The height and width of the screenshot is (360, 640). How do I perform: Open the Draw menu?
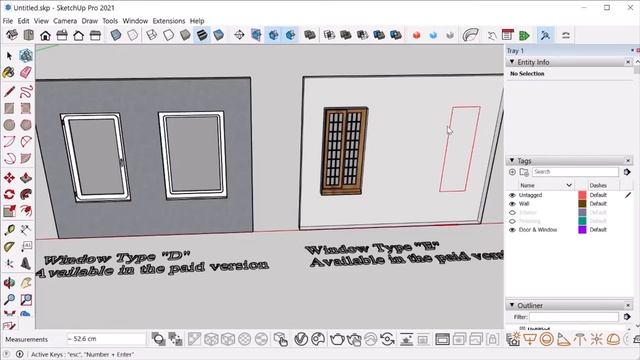click(89, 21)
